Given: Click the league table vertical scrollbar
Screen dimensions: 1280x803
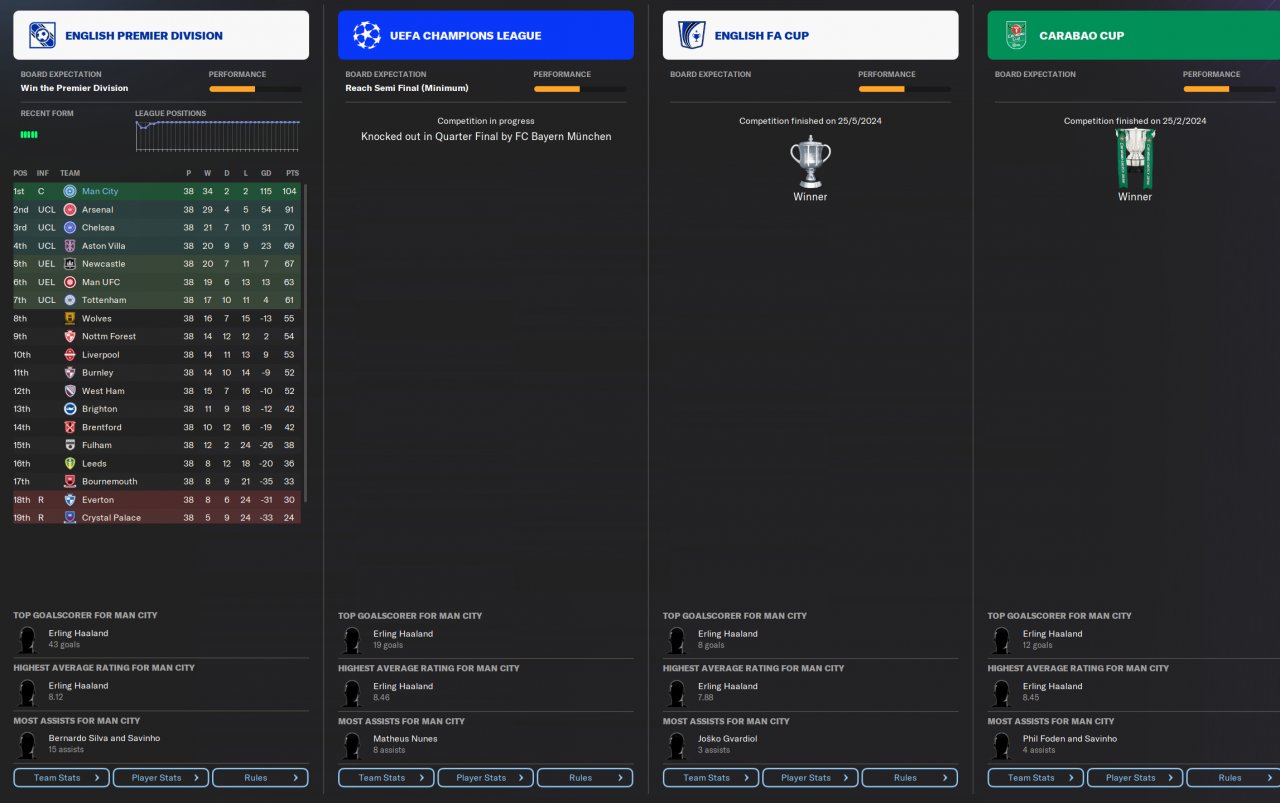Looking at the screenshot, I should coord(305,343).
